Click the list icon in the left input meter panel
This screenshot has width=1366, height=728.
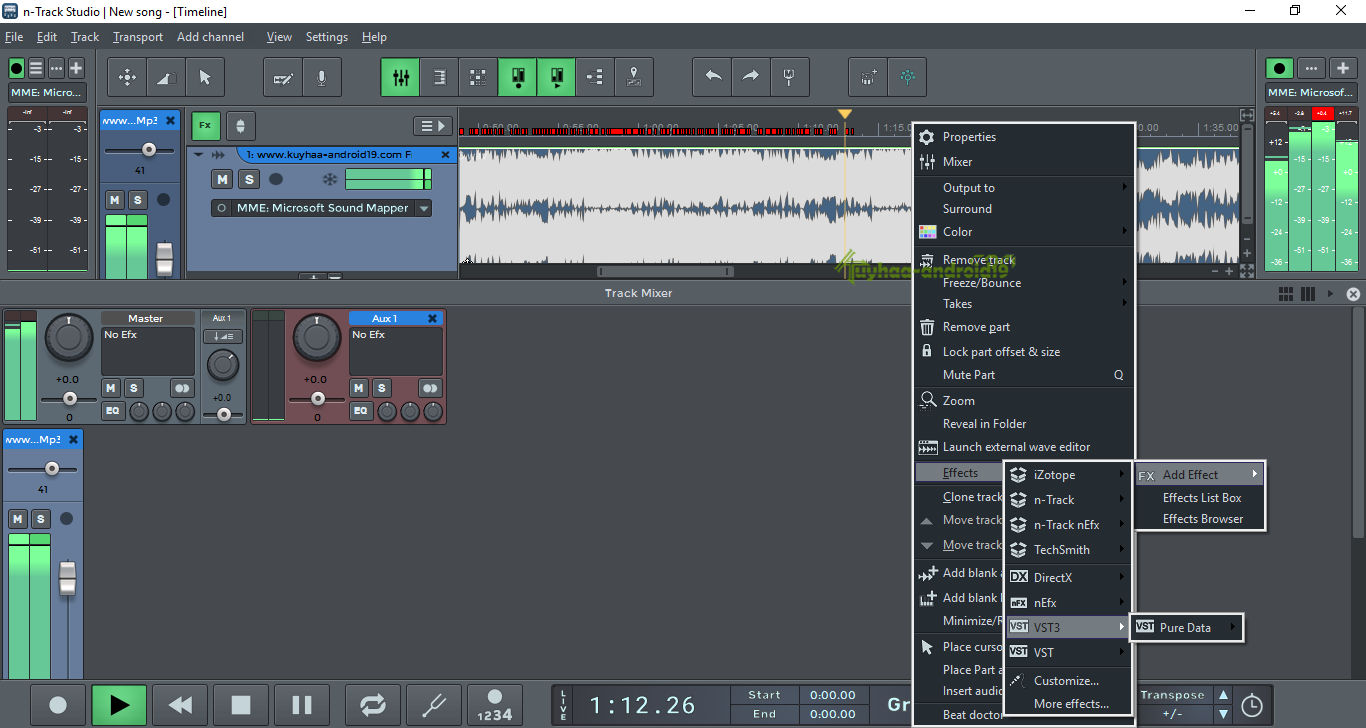[x=36, y=68]
